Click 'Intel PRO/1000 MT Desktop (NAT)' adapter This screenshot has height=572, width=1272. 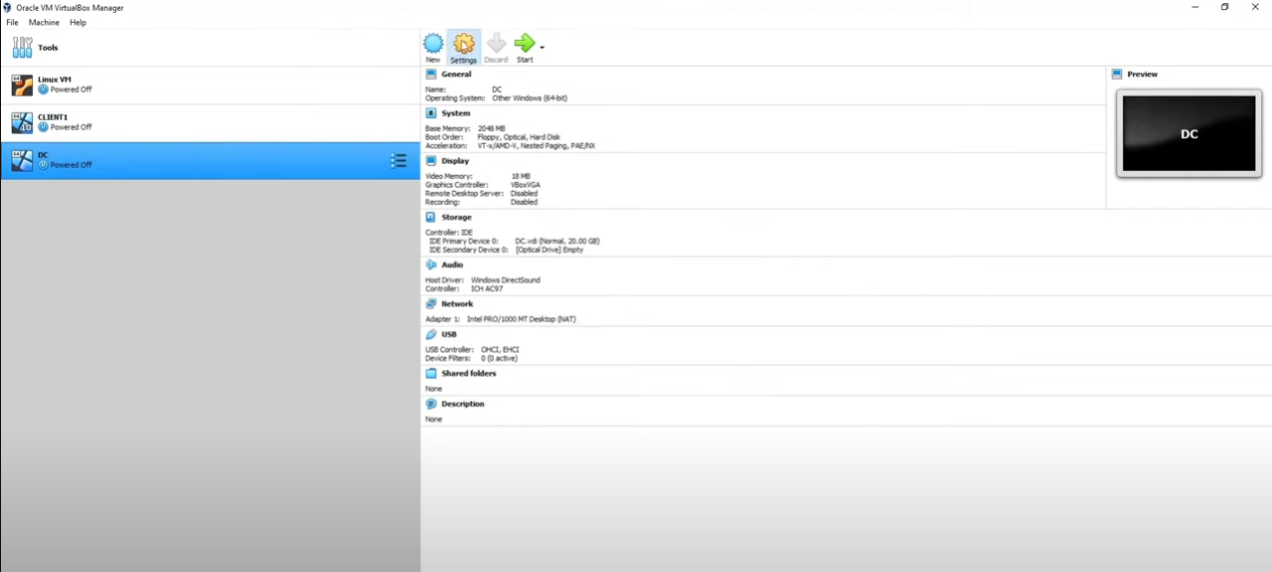click(x=521, y=319)
